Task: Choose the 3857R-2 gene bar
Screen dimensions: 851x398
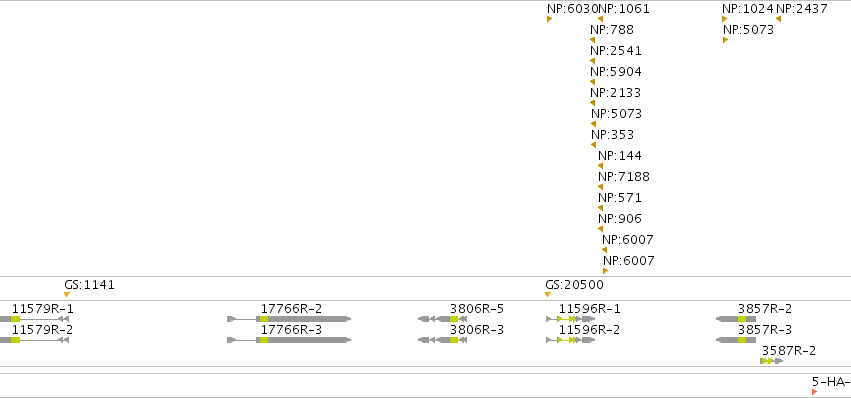Action: click(736, 319)
